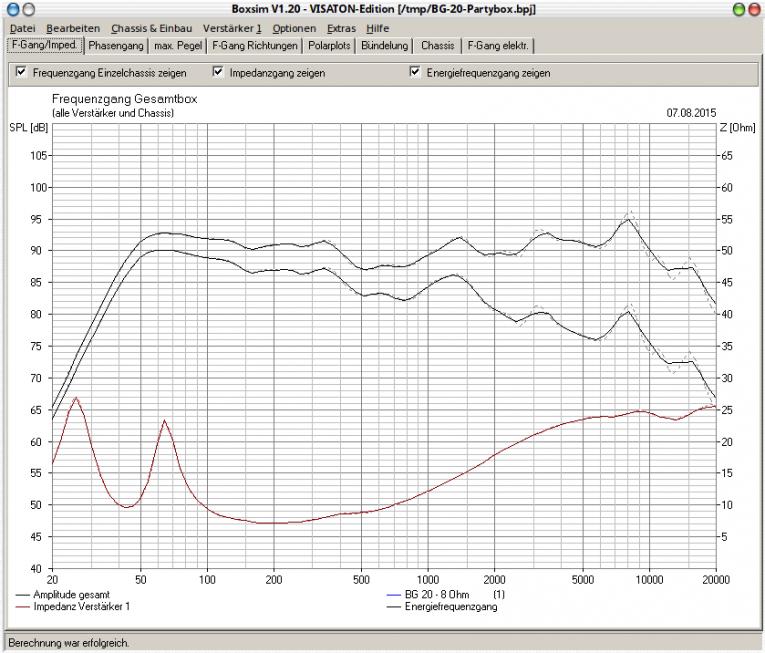The height and width of the screenshot is (653, 765).
Task: Click the blue window button at top left
Action: 14,9
